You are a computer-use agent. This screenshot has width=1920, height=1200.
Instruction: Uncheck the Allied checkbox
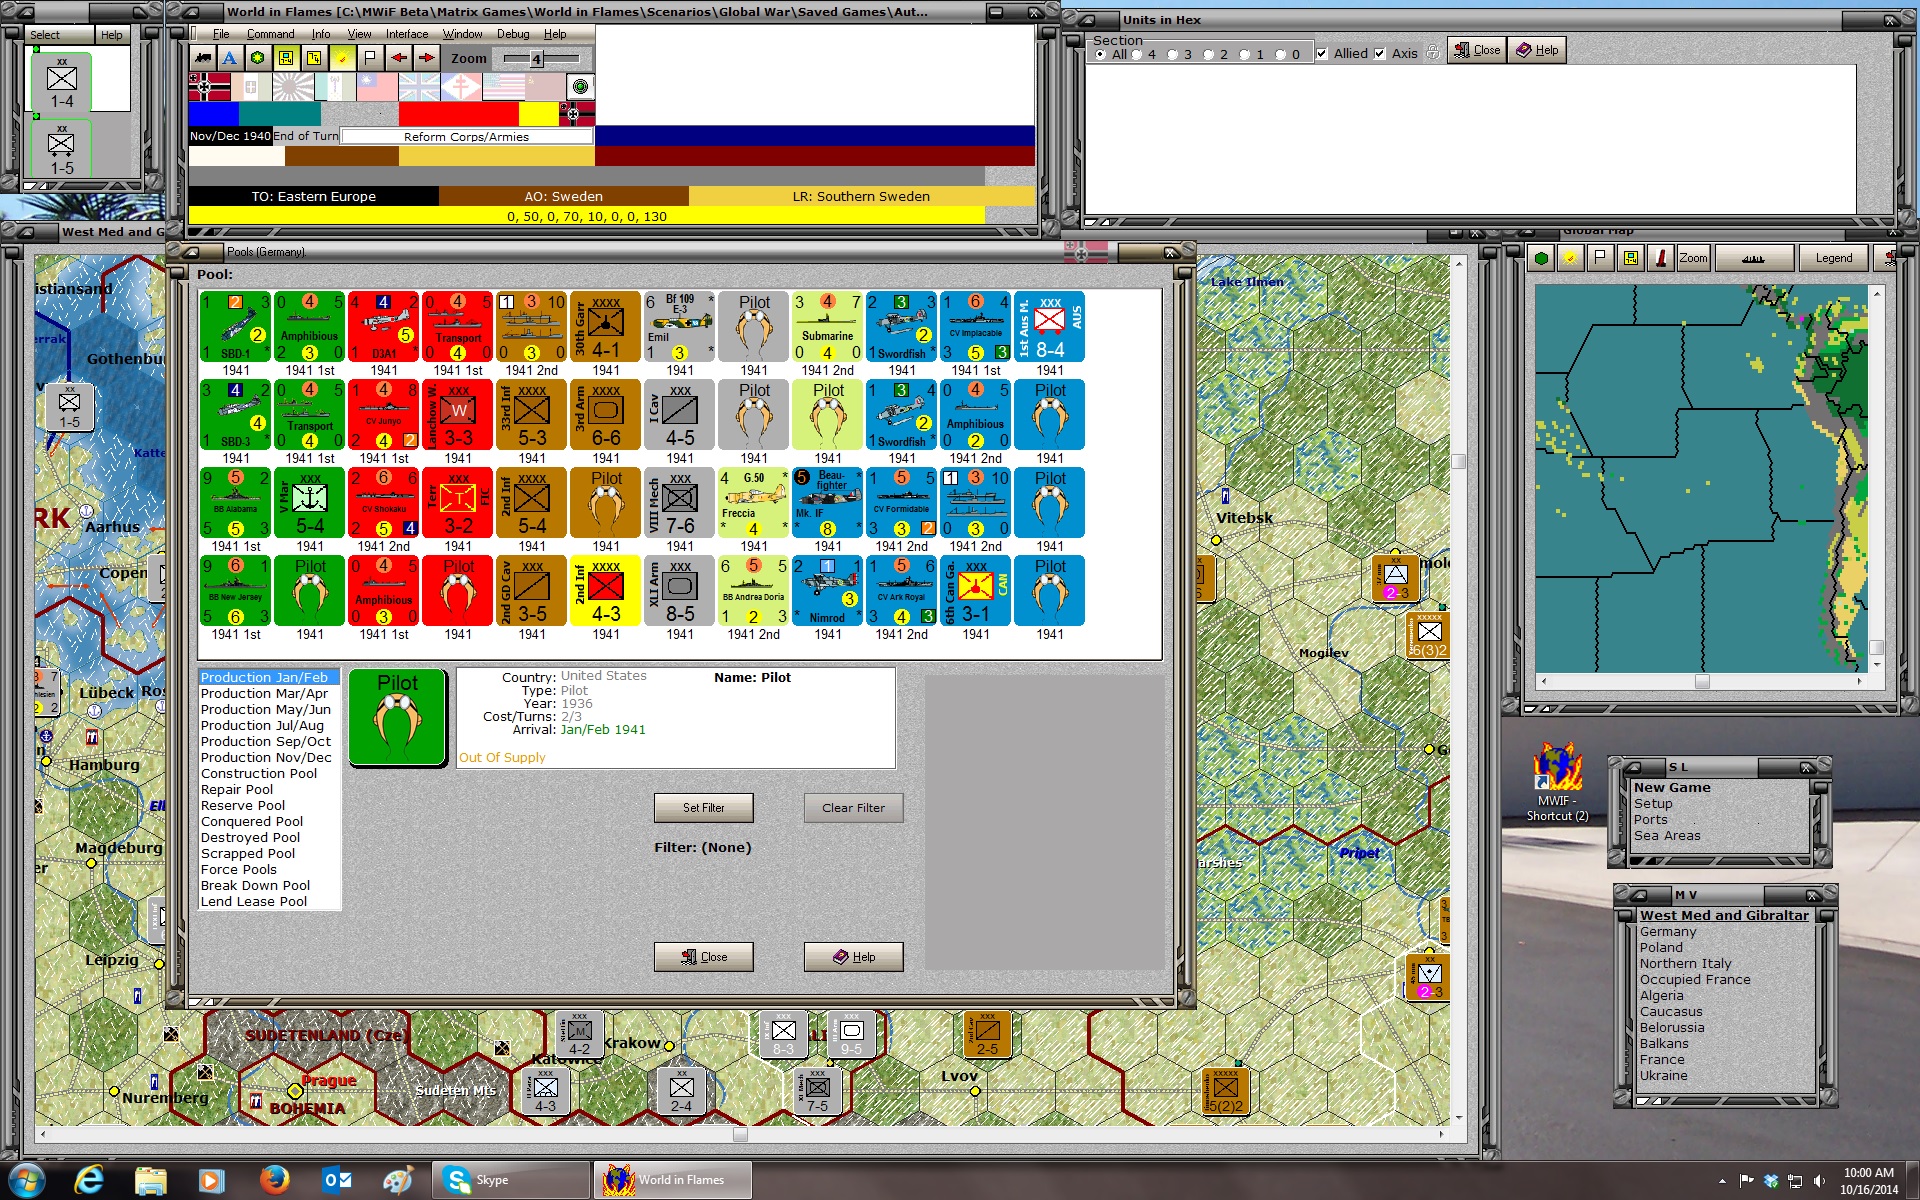click(x=1322, y=54)
